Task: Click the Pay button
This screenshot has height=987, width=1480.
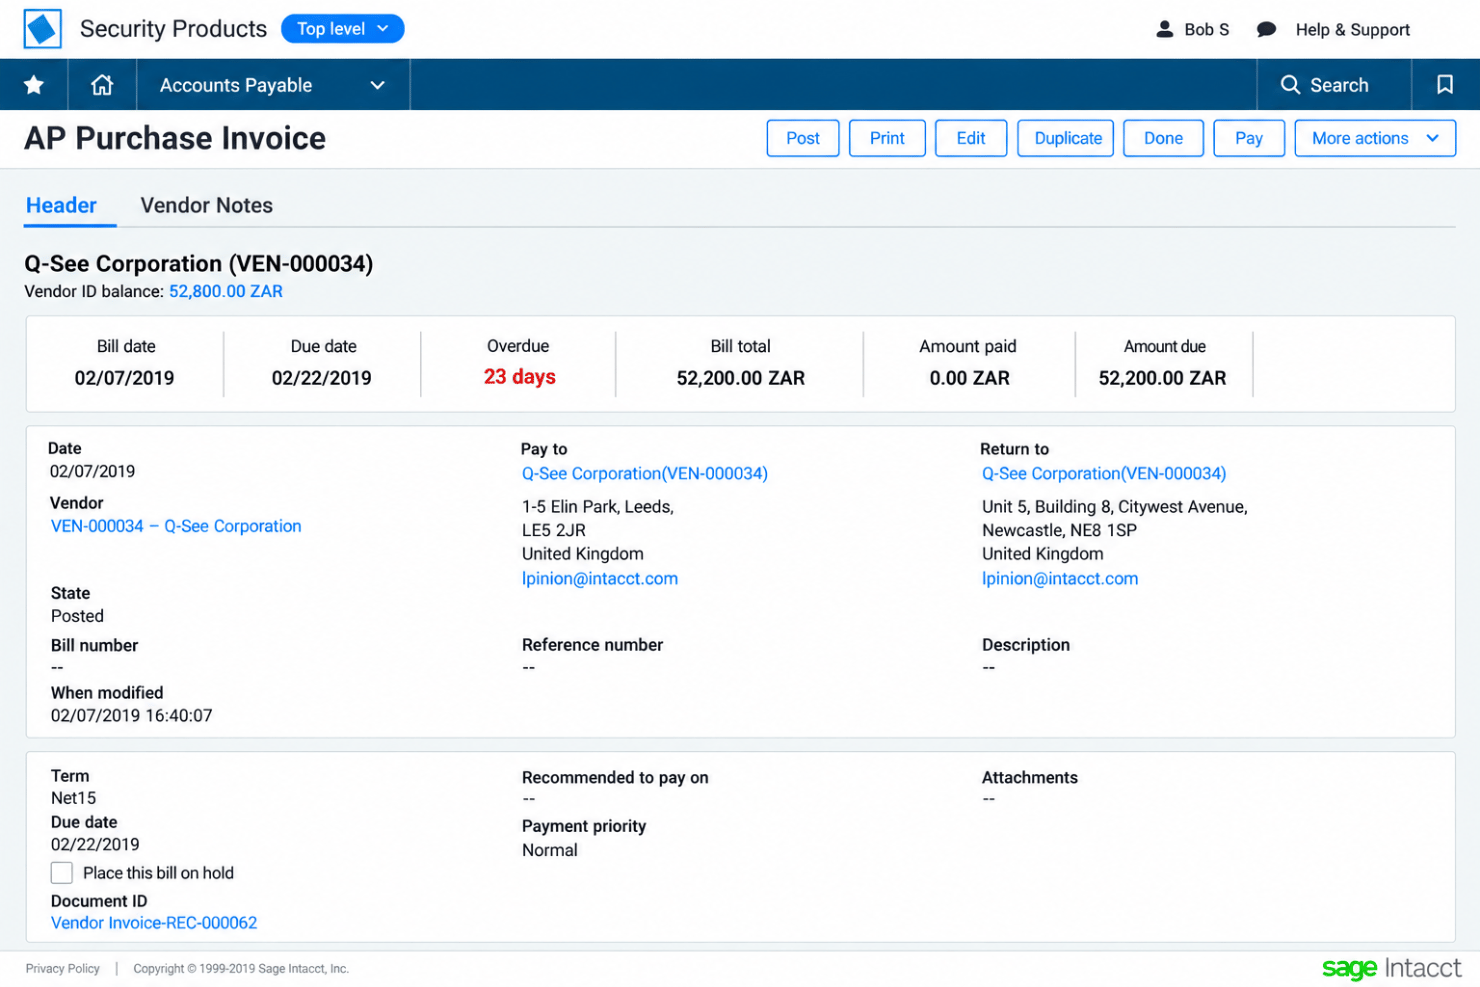Action: (1249, 138)
